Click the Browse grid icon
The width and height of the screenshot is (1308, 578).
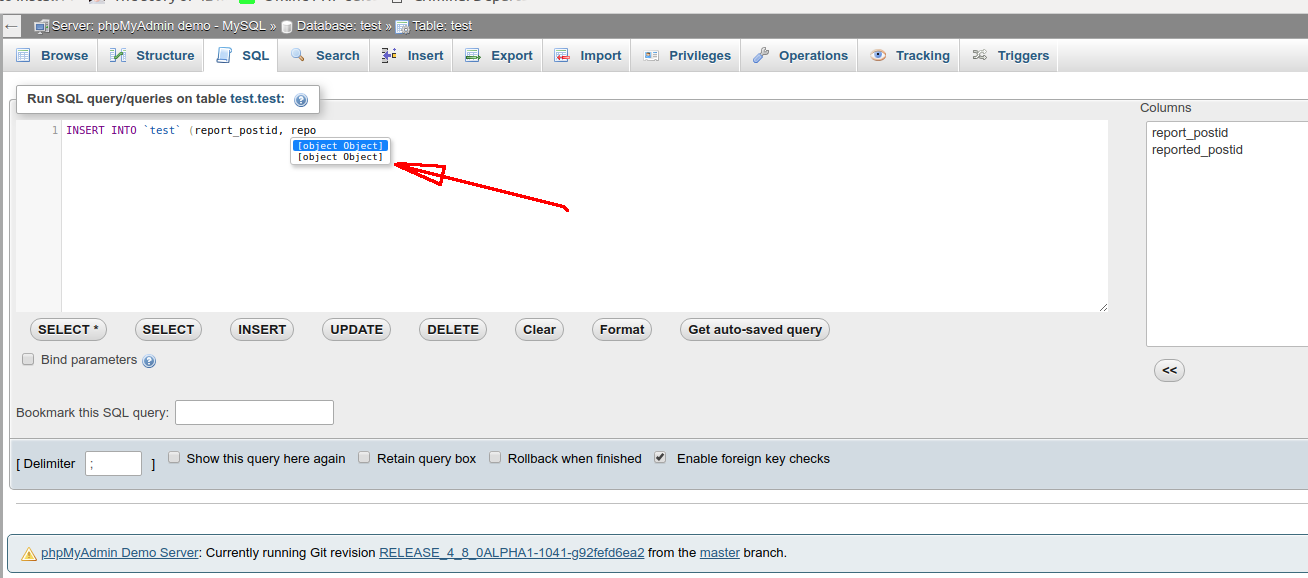[x=23, y=56]
